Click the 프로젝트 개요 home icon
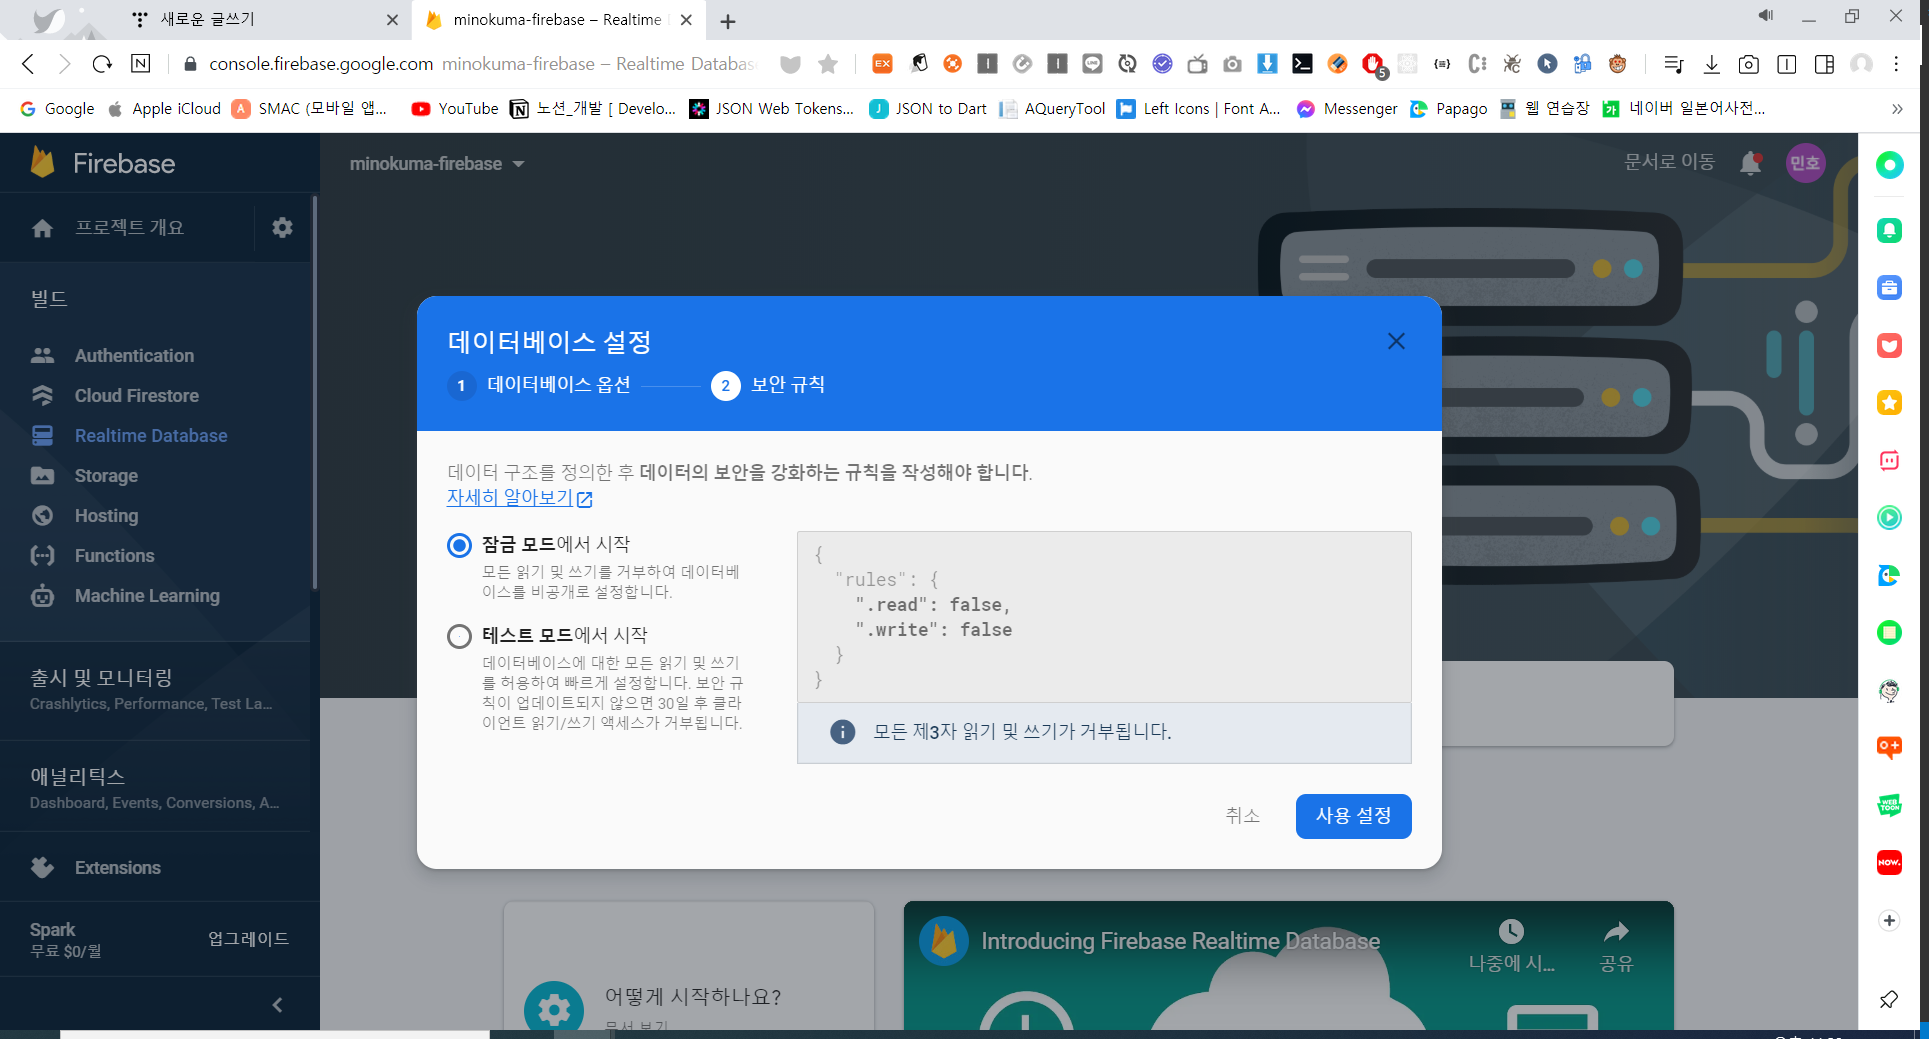This screenshot has height=1039, width=1929. pyautogui.click(x=42, y=228)
